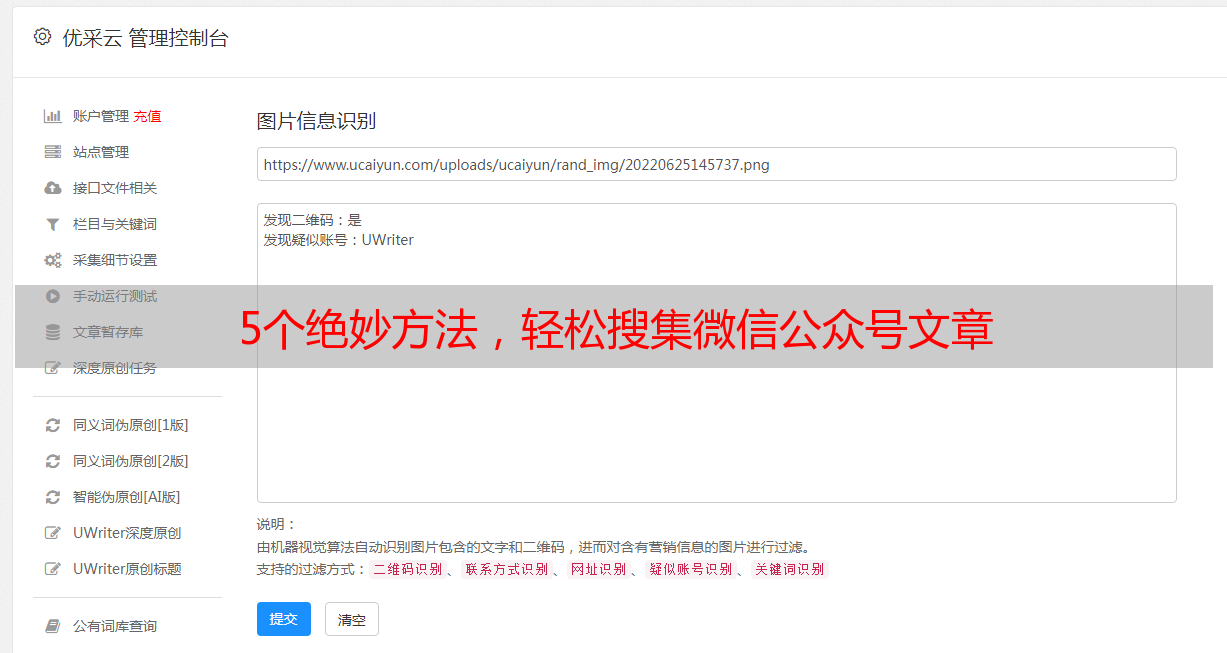This screenshot has width=1227, height=653.
Task: Click the red 充值 link
Action: 147,116
